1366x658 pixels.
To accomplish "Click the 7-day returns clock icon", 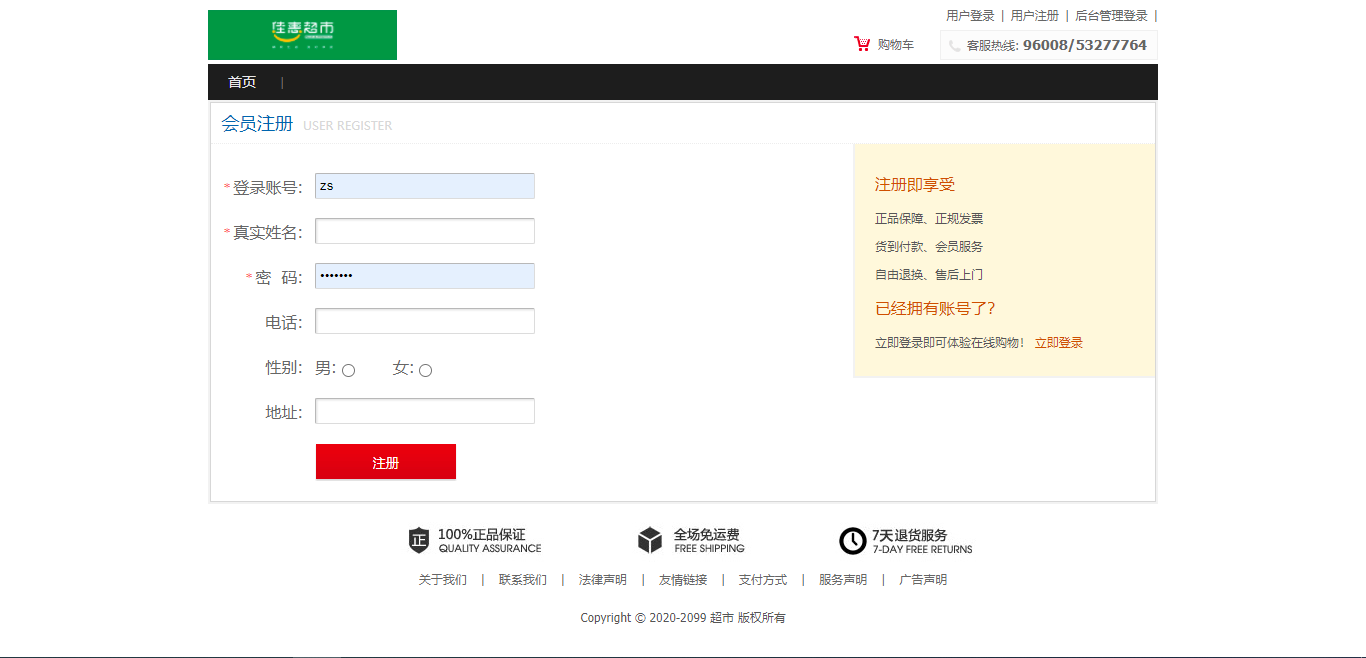I will [852, 541].
